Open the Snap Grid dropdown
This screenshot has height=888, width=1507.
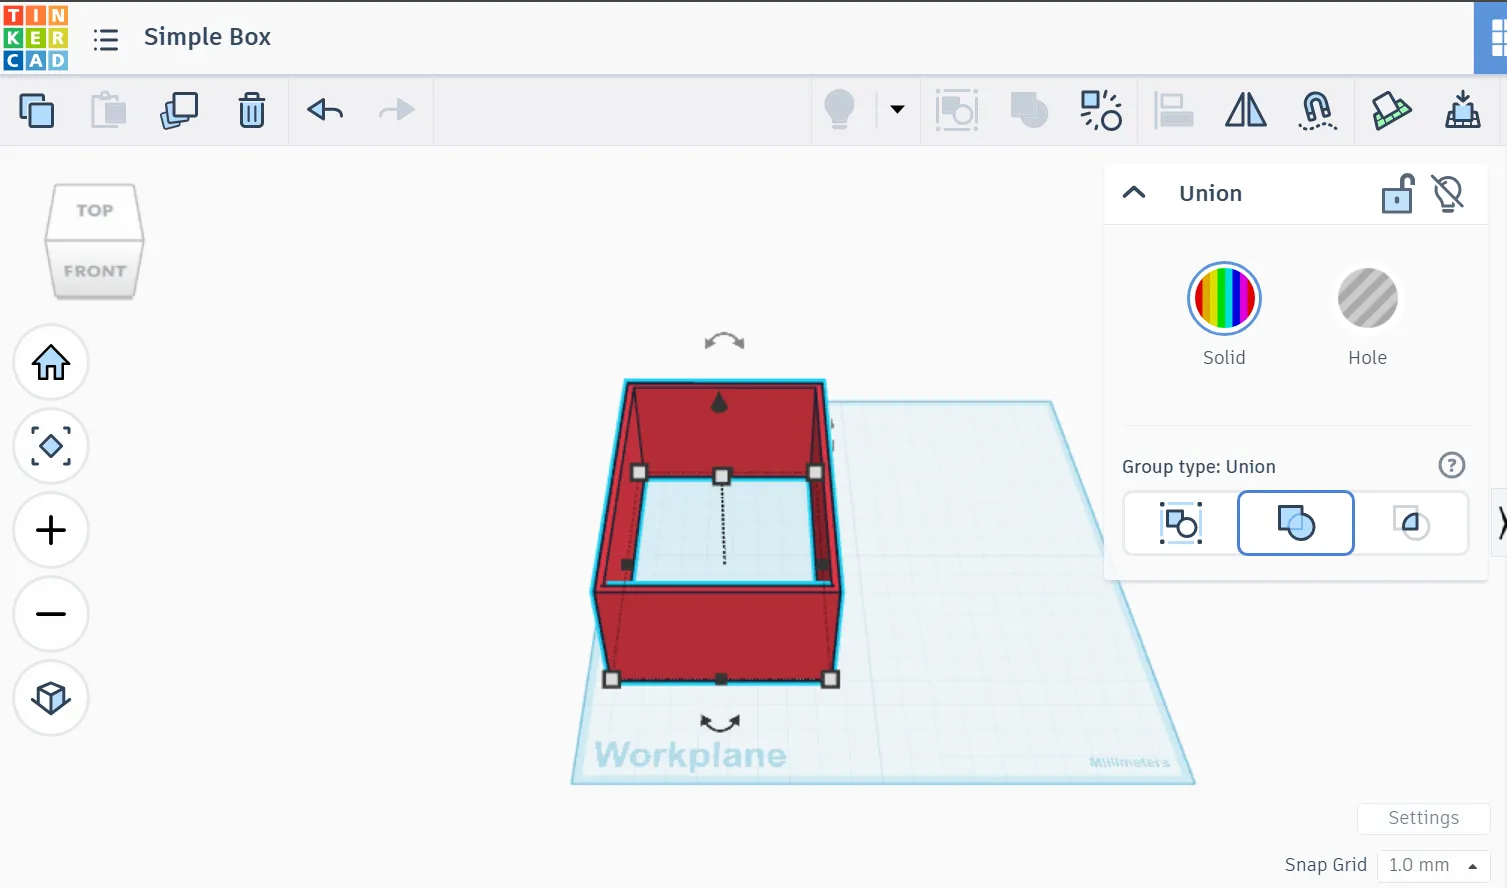[x=1432, y=865]
